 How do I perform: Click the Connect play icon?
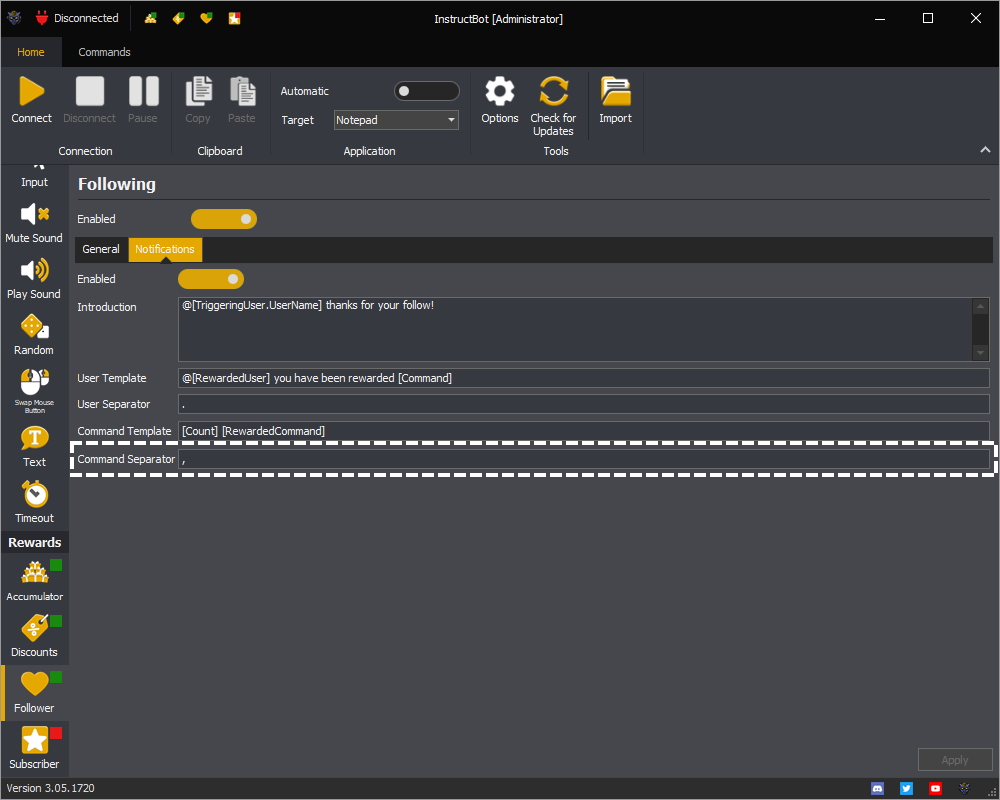pos(31,91)
